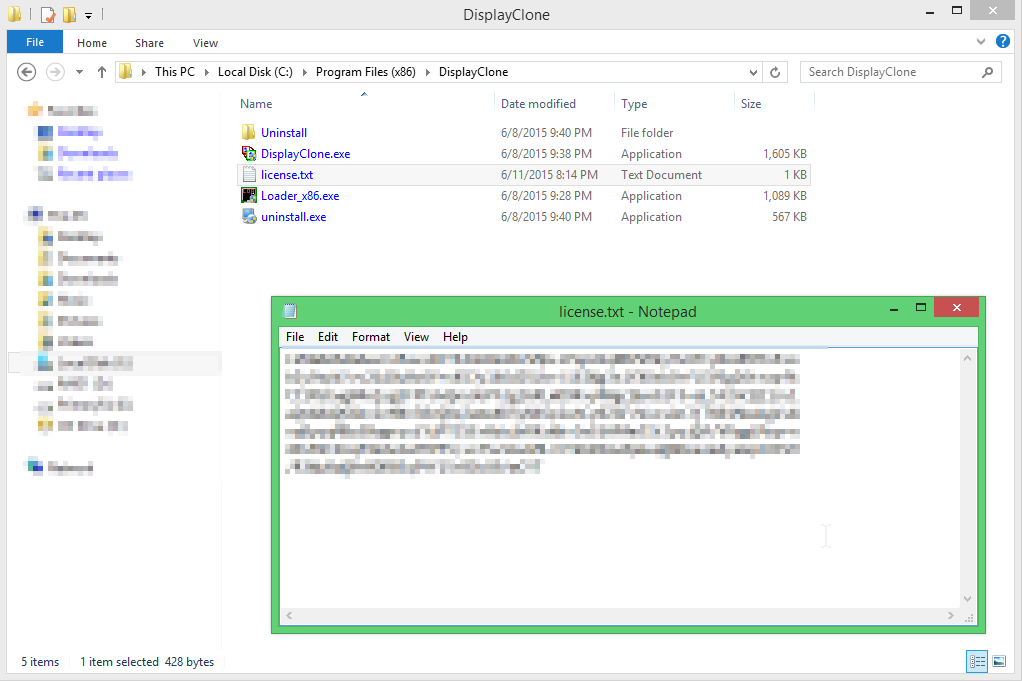Open the Notepad Edit menu

(328, 337)
